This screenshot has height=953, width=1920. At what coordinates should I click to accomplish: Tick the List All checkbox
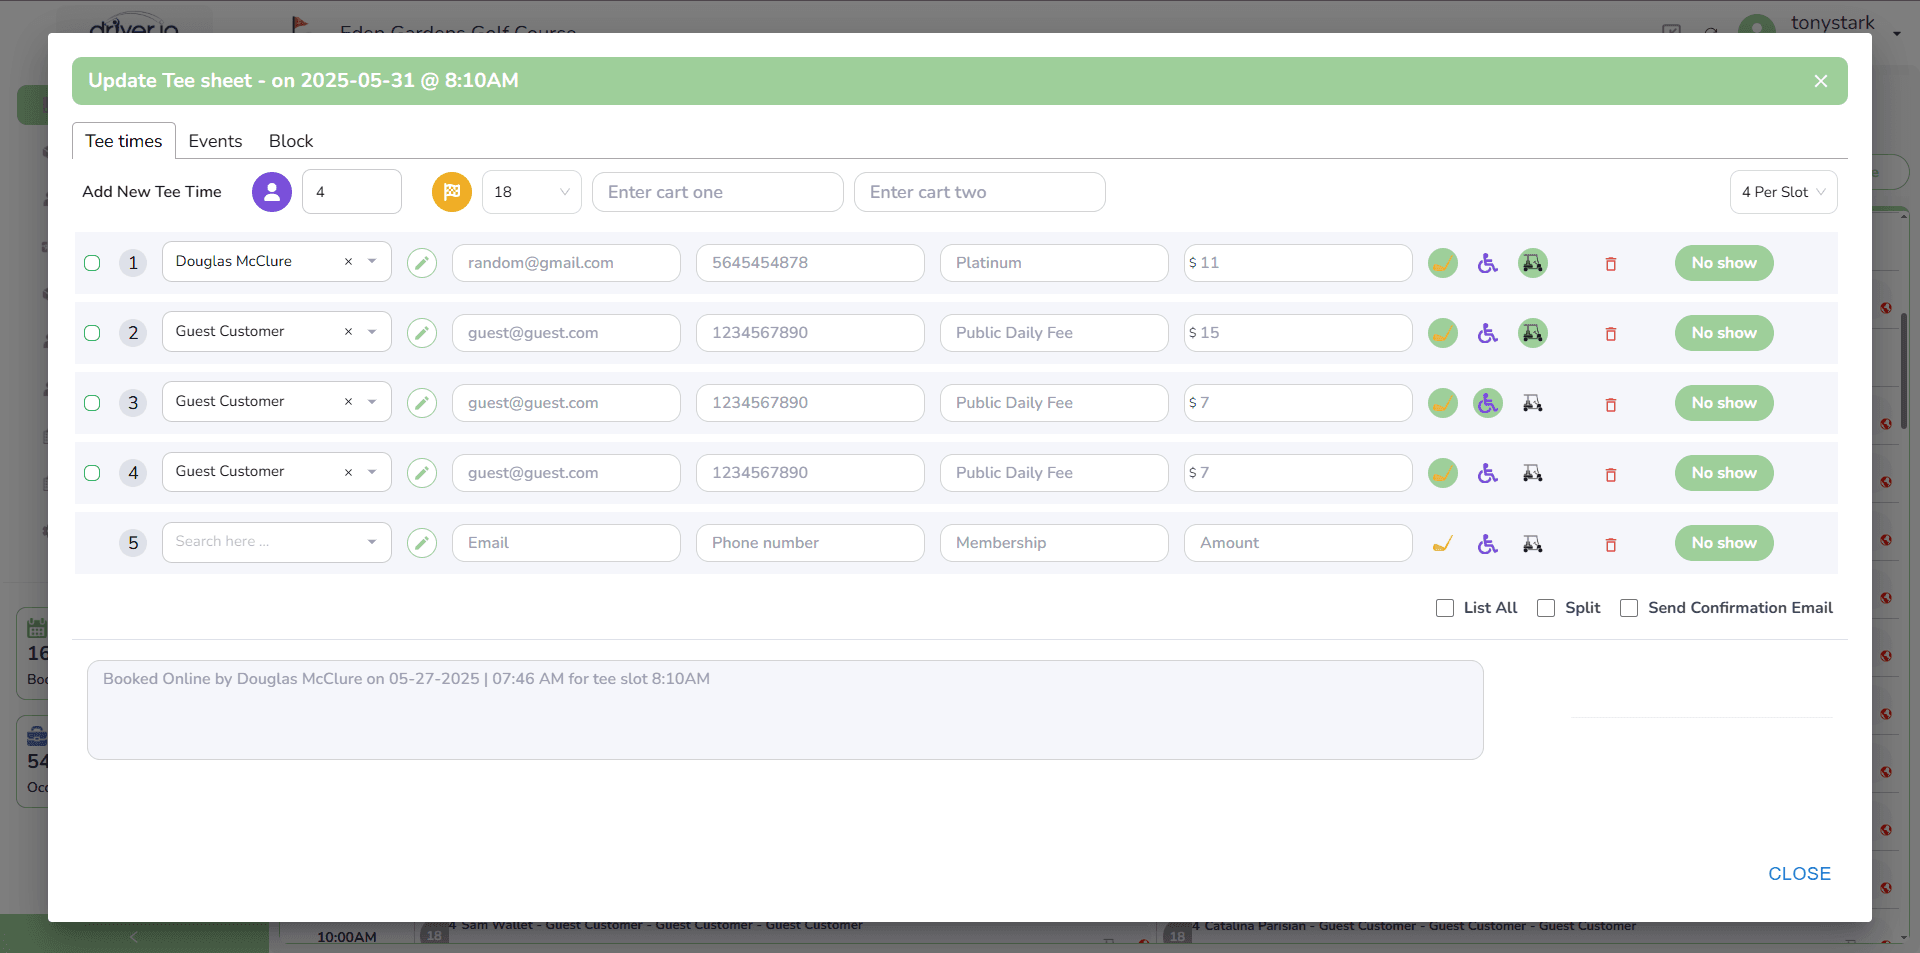(x=1445, y=608)
